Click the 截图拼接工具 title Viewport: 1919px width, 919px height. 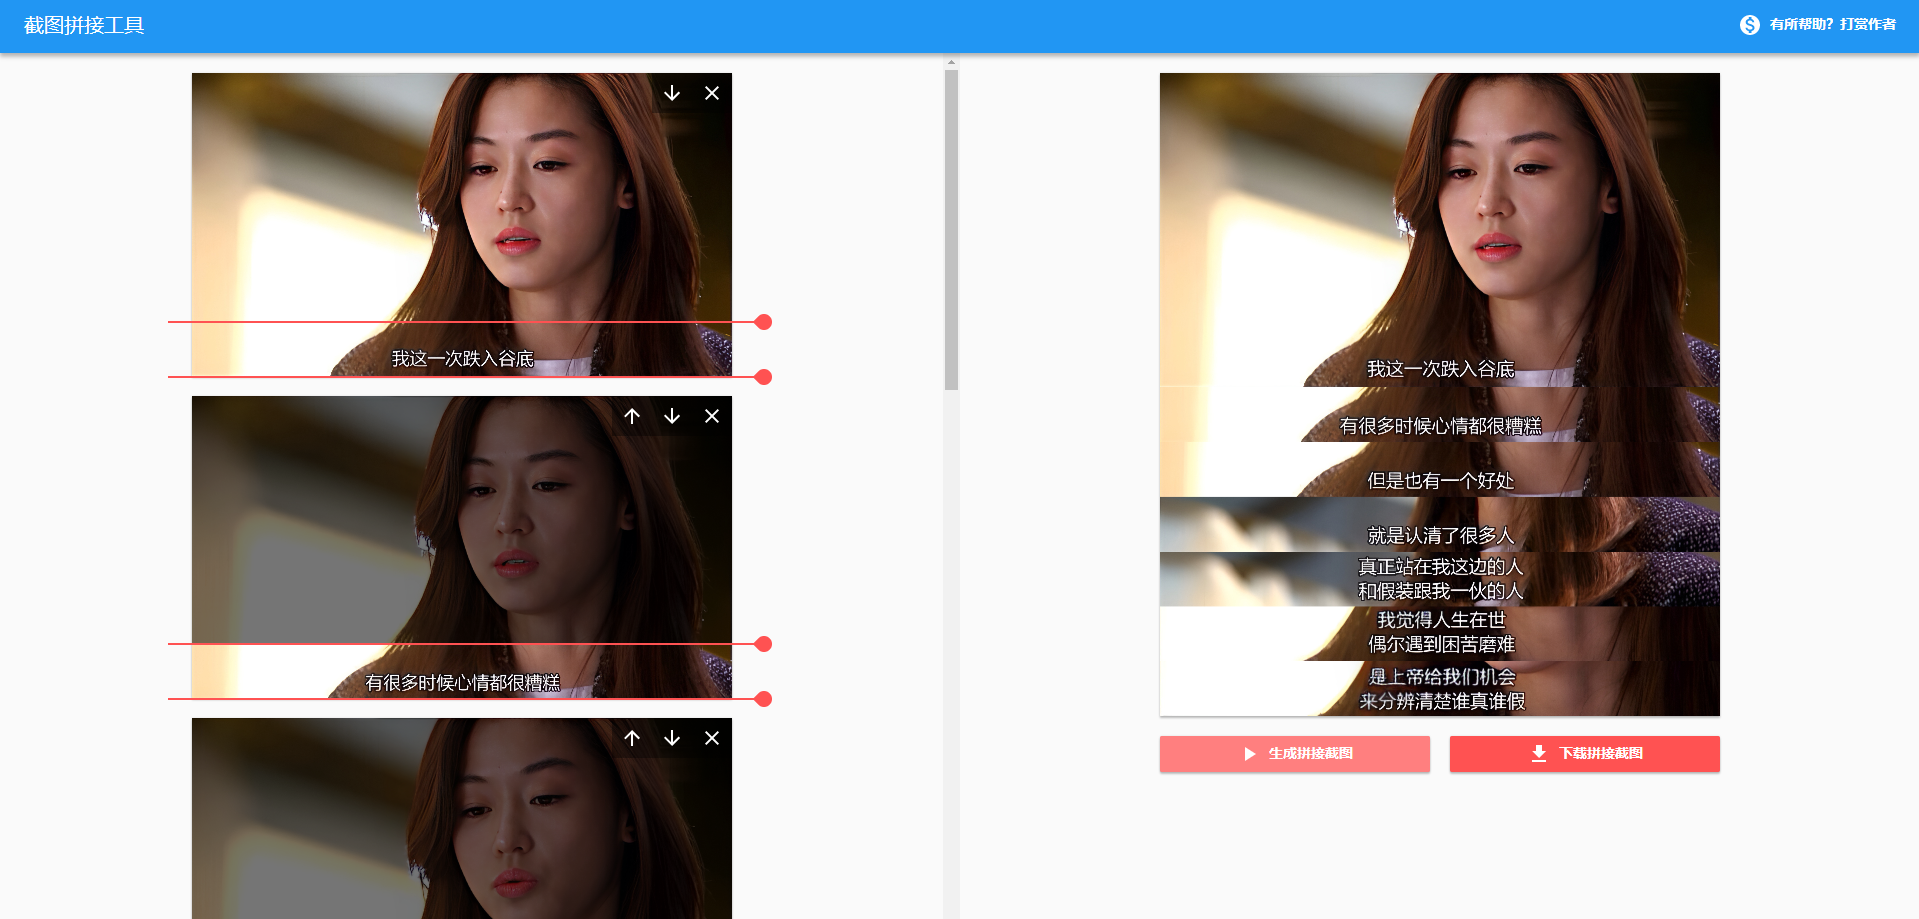coord(84,26)
